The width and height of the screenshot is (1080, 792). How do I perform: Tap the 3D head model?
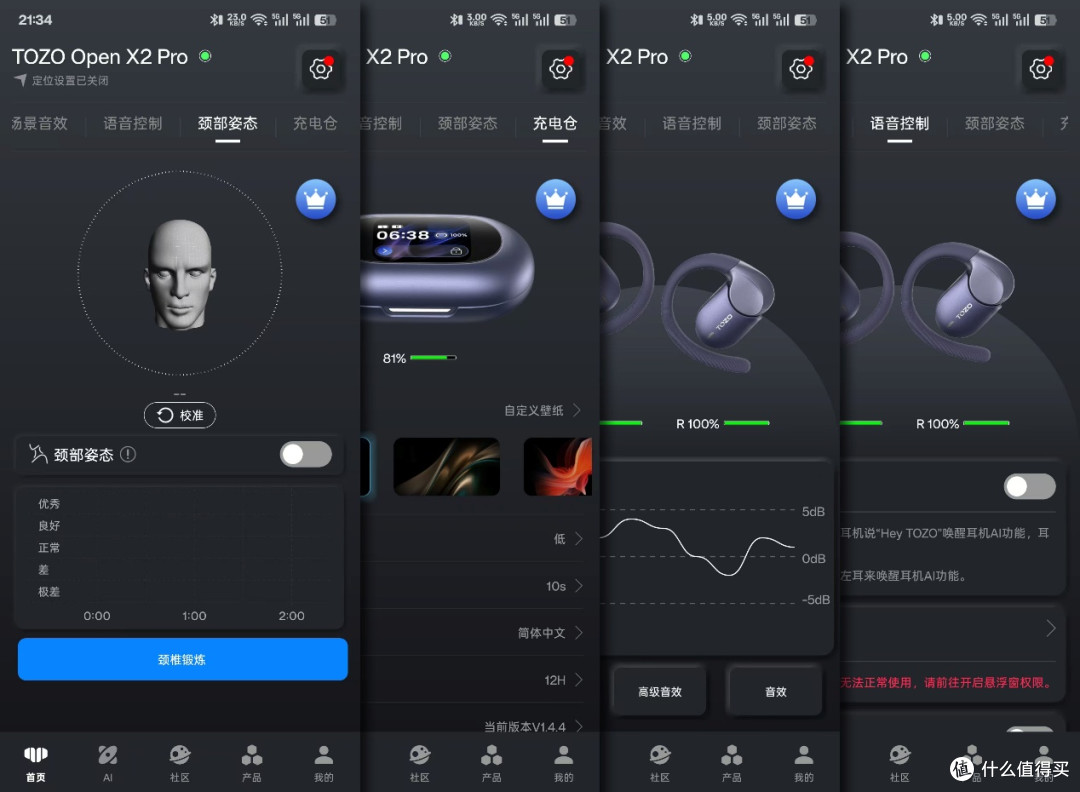coord(180,274)
